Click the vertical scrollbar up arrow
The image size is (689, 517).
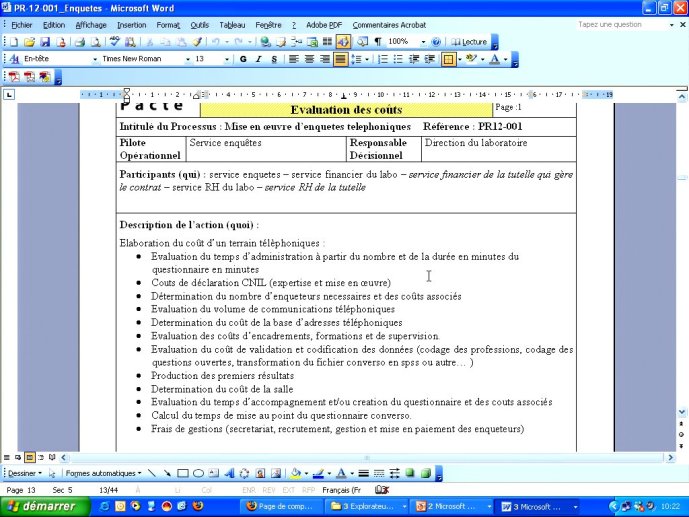tap(682, 98)
